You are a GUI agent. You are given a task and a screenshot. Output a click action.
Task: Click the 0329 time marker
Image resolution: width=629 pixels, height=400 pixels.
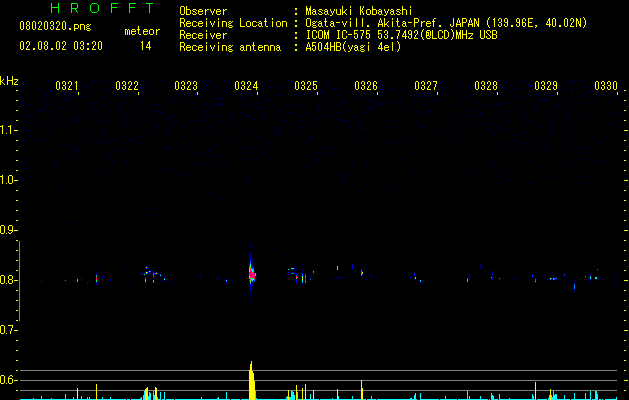point(546,86)
